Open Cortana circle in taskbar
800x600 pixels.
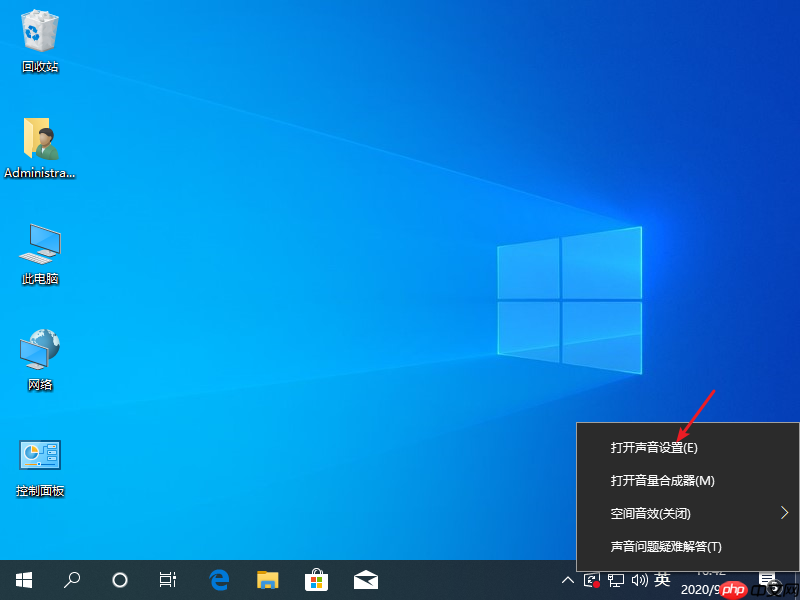click(x=120, y=580)
